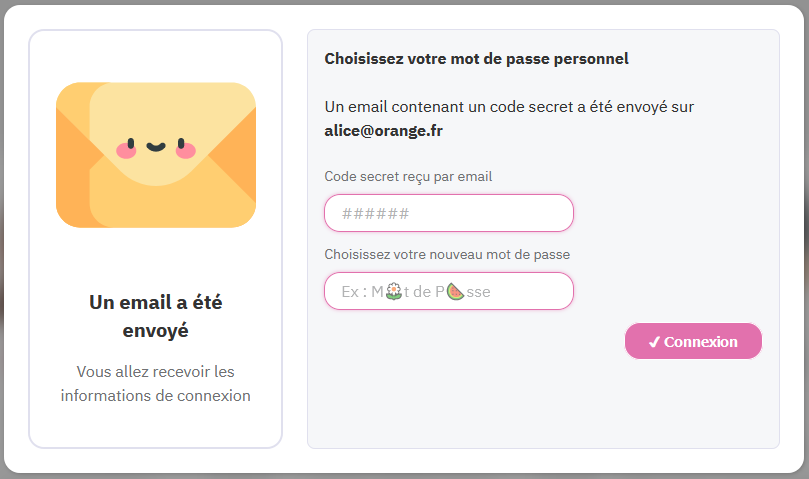Click the "Choisissez votre nouveau mot de passe" label
The width and height of the screenshot is (809, 479).
pyautogui.click(x=447, y=254)
